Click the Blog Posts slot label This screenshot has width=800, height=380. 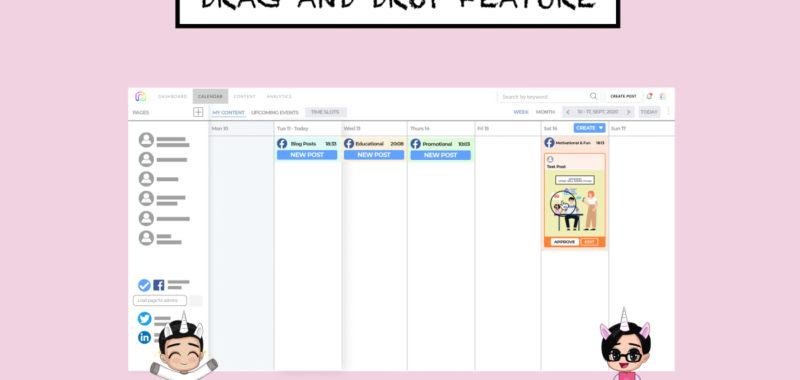click(x=303, y=144)
